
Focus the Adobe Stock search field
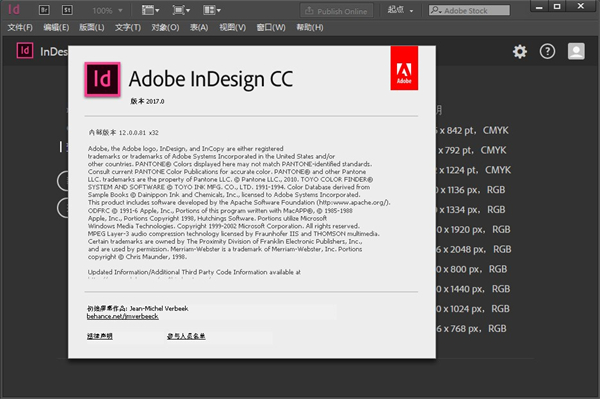point(469,10)
